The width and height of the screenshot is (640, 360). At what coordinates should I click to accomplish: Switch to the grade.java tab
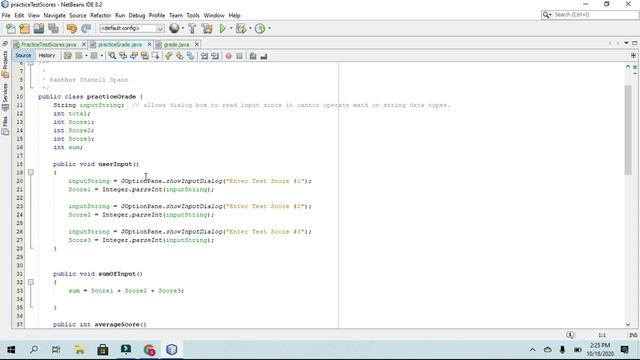coord(176,44)
